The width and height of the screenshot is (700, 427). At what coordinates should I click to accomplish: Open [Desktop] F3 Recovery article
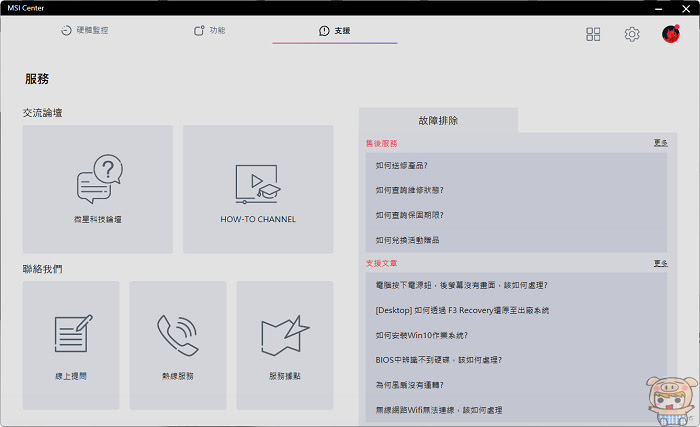(462, 310)
